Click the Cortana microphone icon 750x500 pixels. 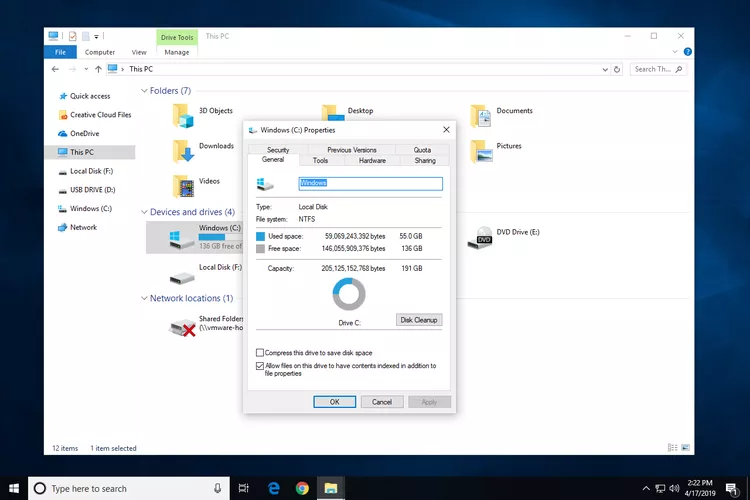pos(217,488)
